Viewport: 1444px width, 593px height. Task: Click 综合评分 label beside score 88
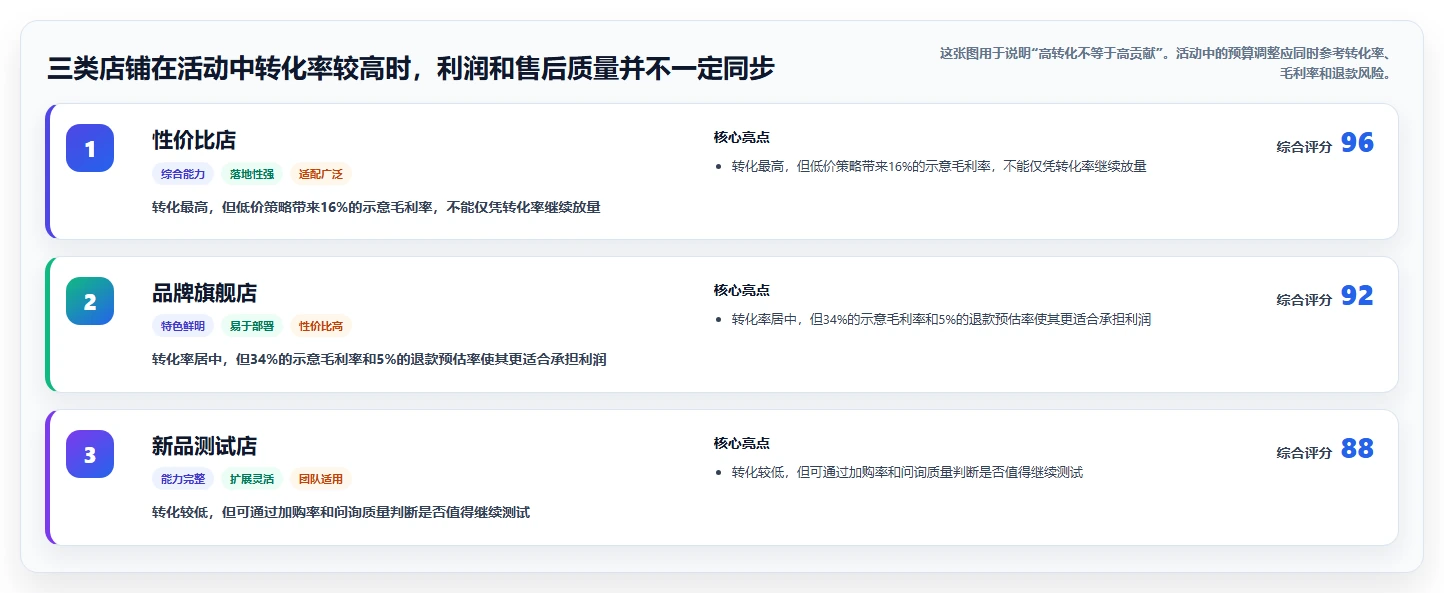tap(1304, 453)
